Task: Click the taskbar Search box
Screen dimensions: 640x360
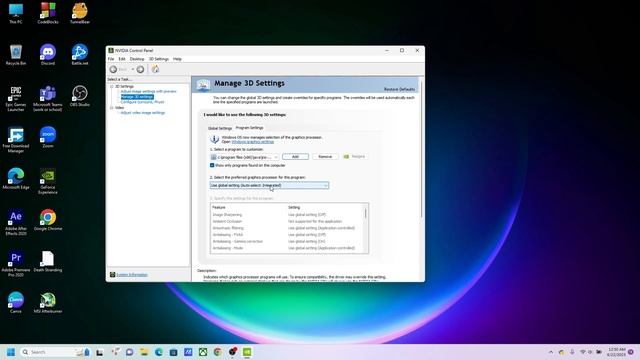Action: tap(56, 352)
